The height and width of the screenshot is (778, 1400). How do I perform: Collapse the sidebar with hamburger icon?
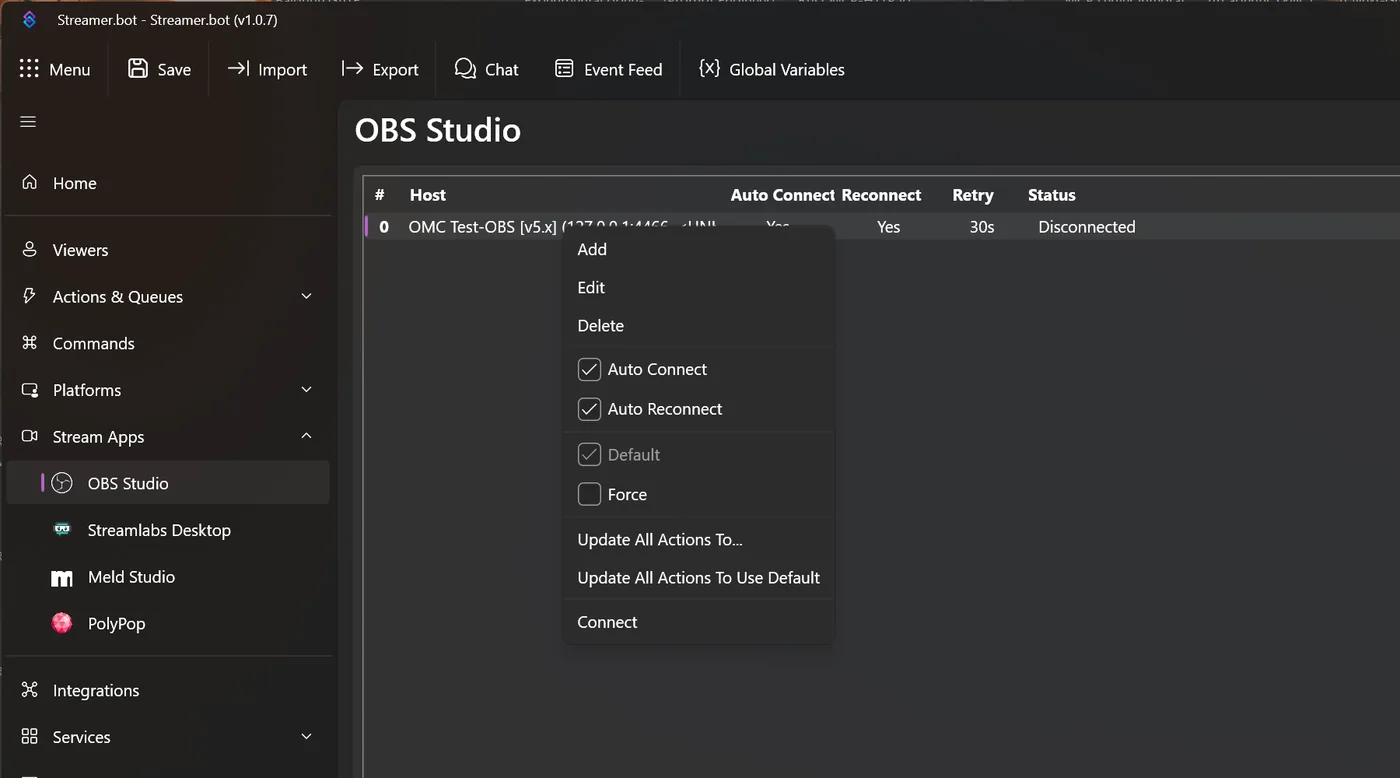[x=28, y=122]
